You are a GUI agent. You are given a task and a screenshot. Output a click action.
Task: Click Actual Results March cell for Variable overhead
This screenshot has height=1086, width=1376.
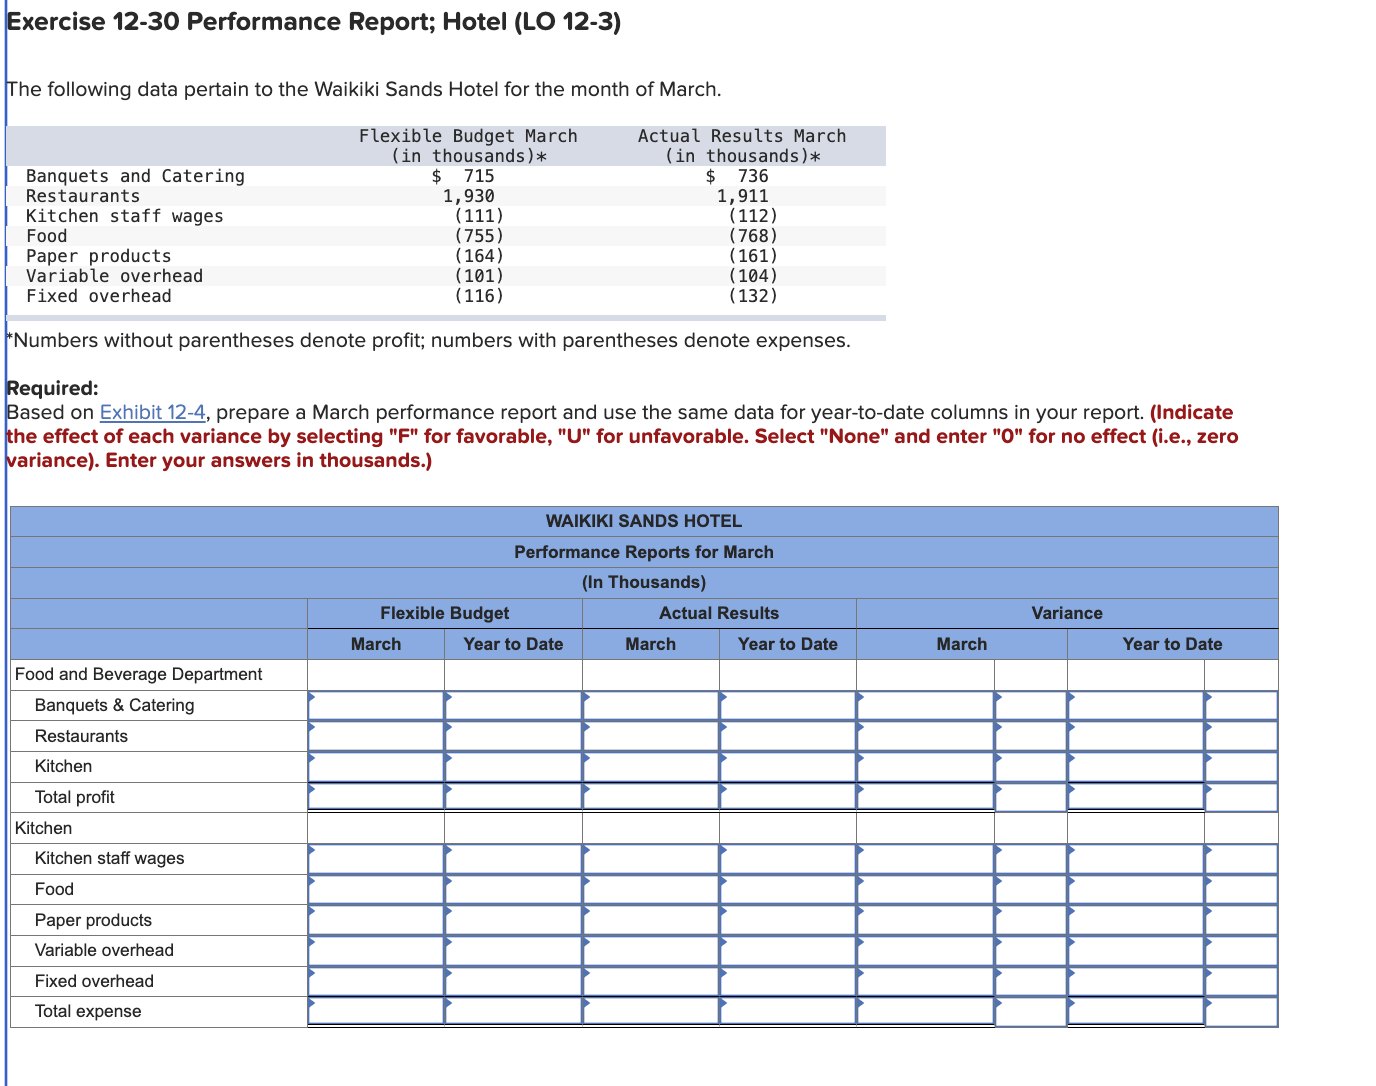pyautogui.click(x=651, y=950)
